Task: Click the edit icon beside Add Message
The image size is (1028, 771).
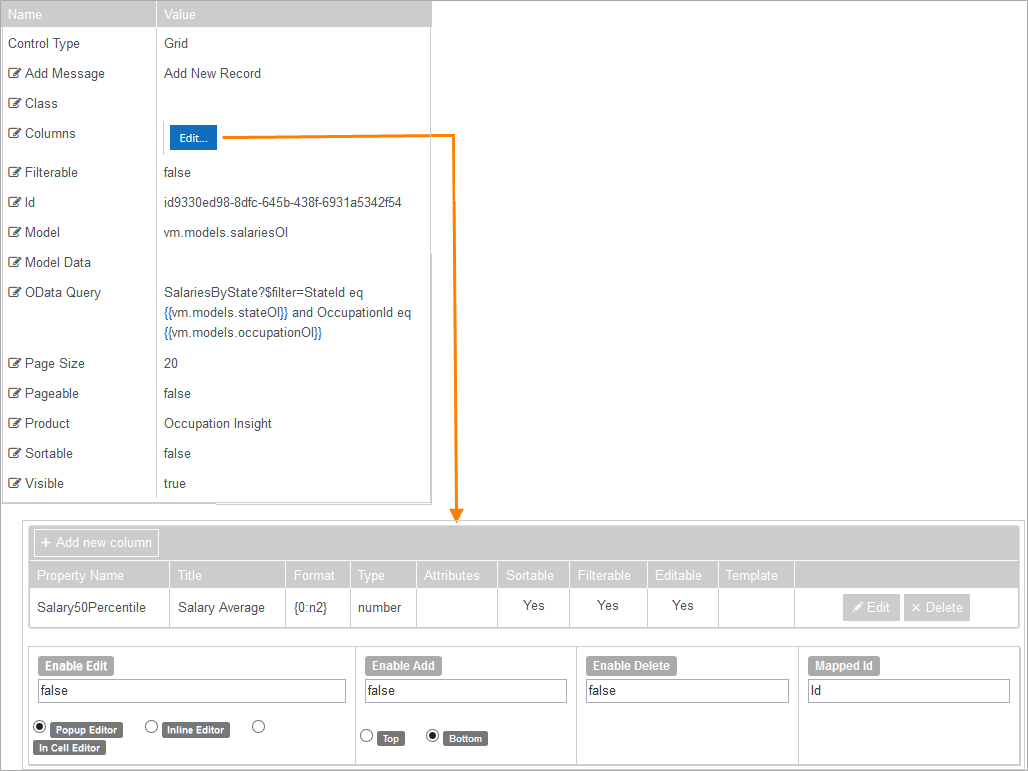Action: click(x=15, y=74)
